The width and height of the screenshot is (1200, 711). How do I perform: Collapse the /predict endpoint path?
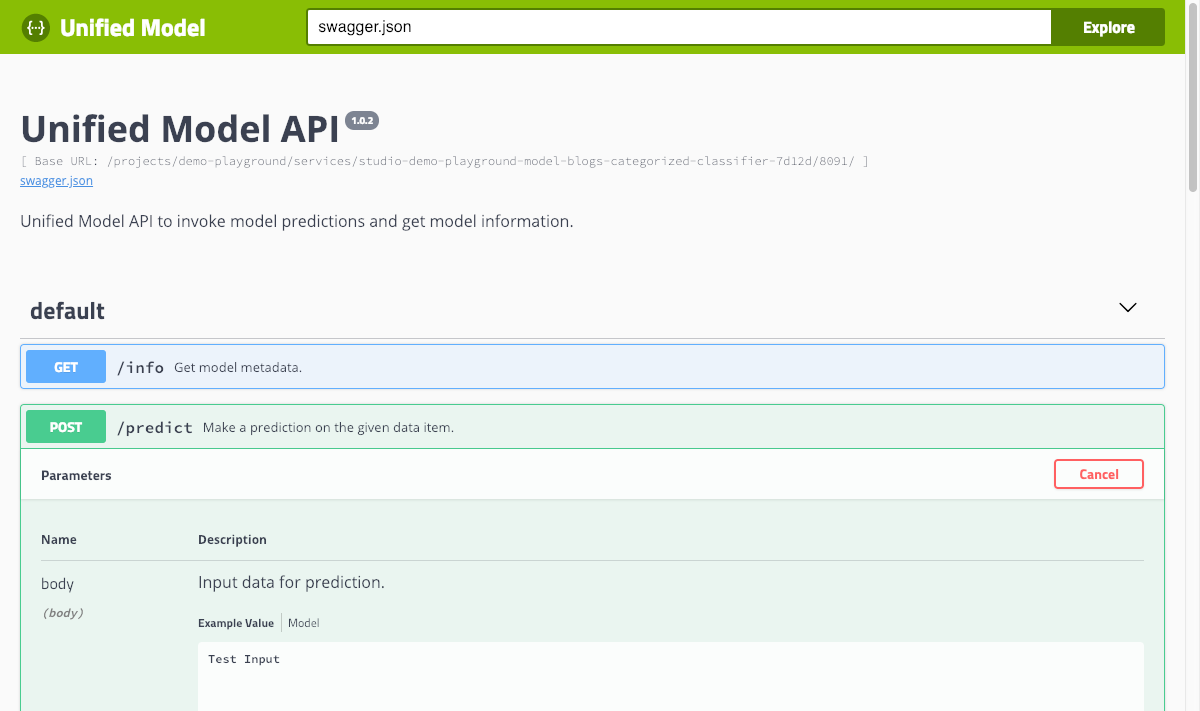pyautogui.click(x=154, y=427)
